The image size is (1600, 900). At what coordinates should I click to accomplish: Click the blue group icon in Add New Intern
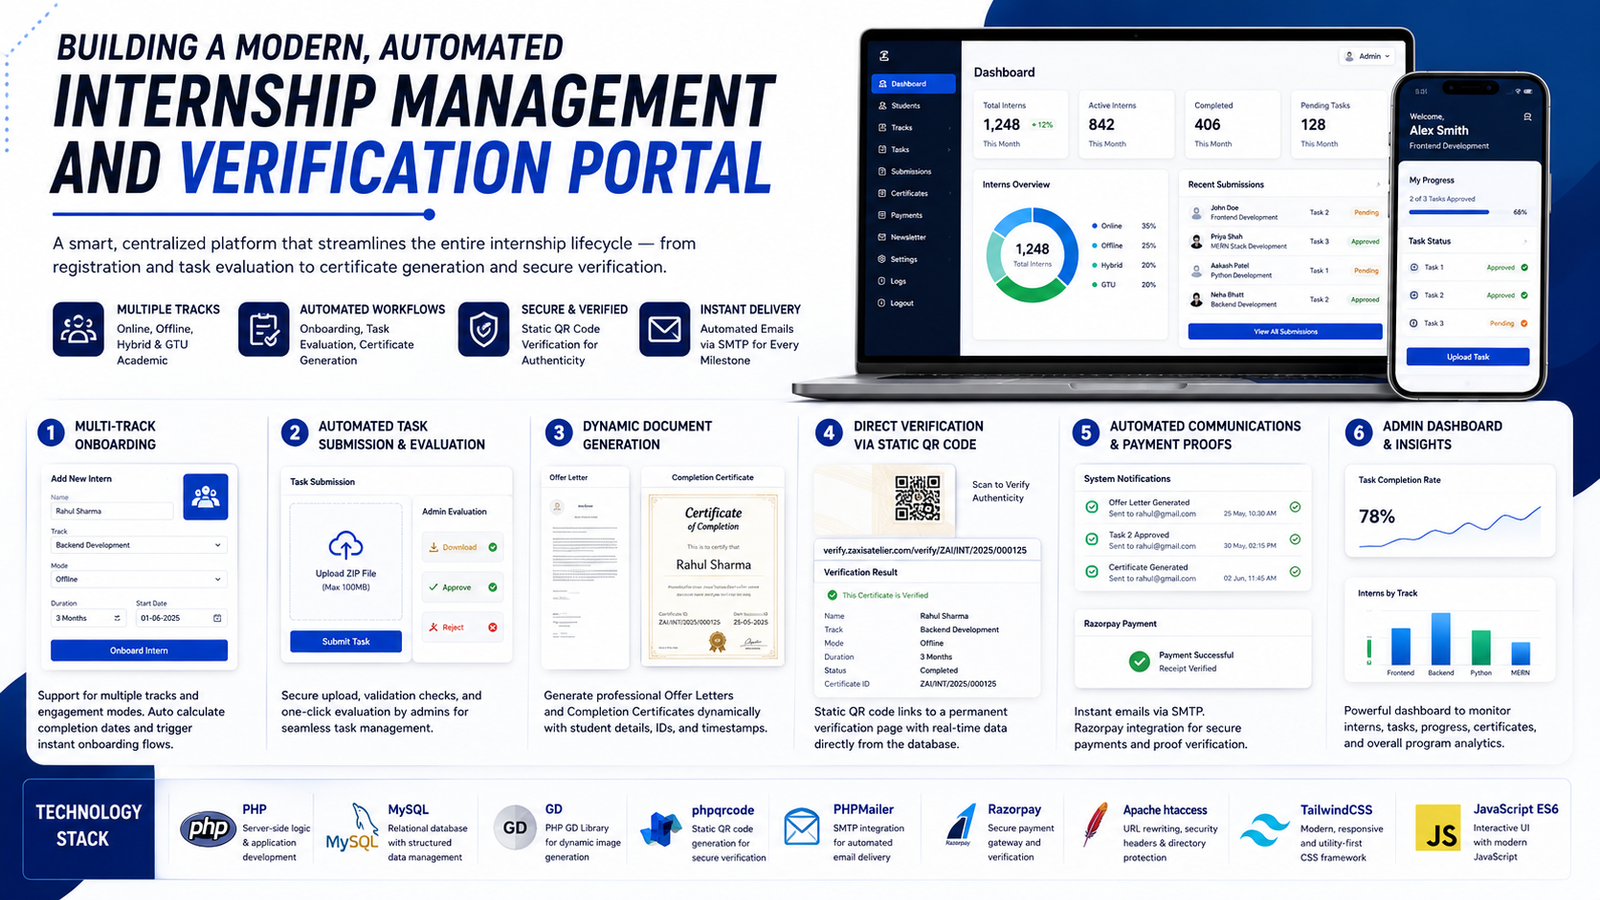coord(206,497)
